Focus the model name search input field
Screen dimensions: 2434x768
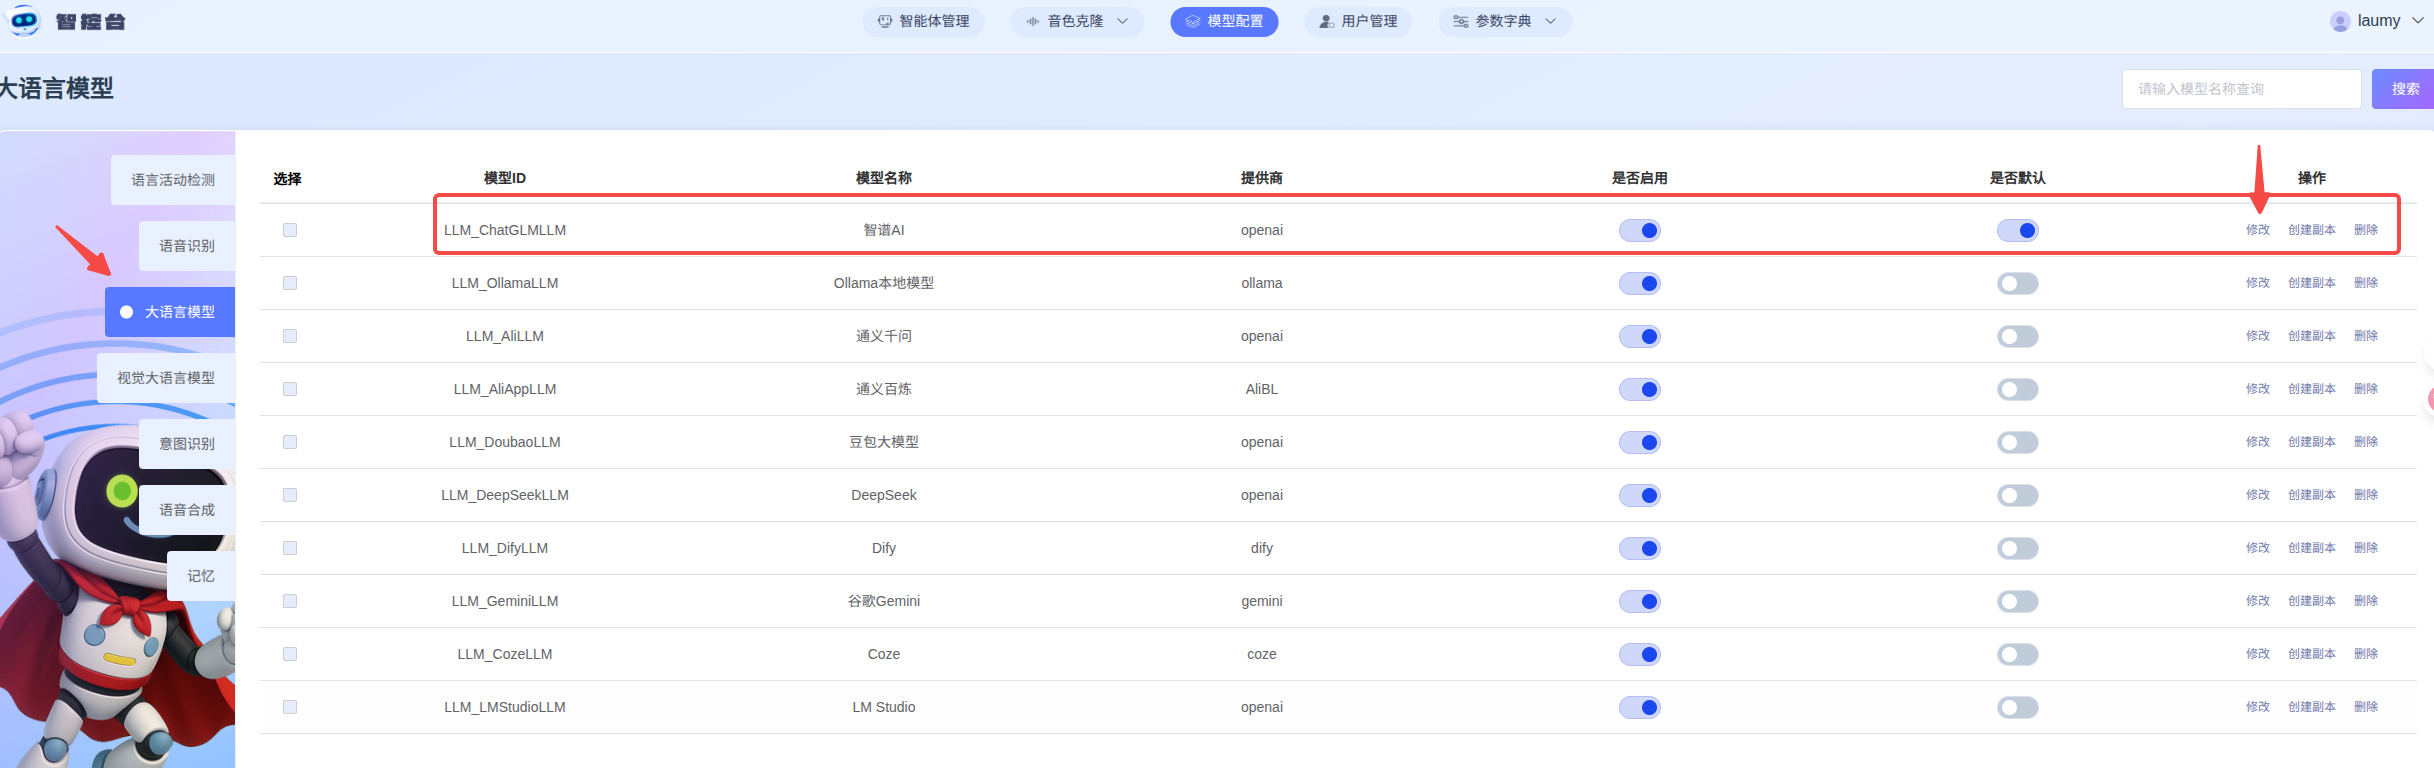point(2240,89)
